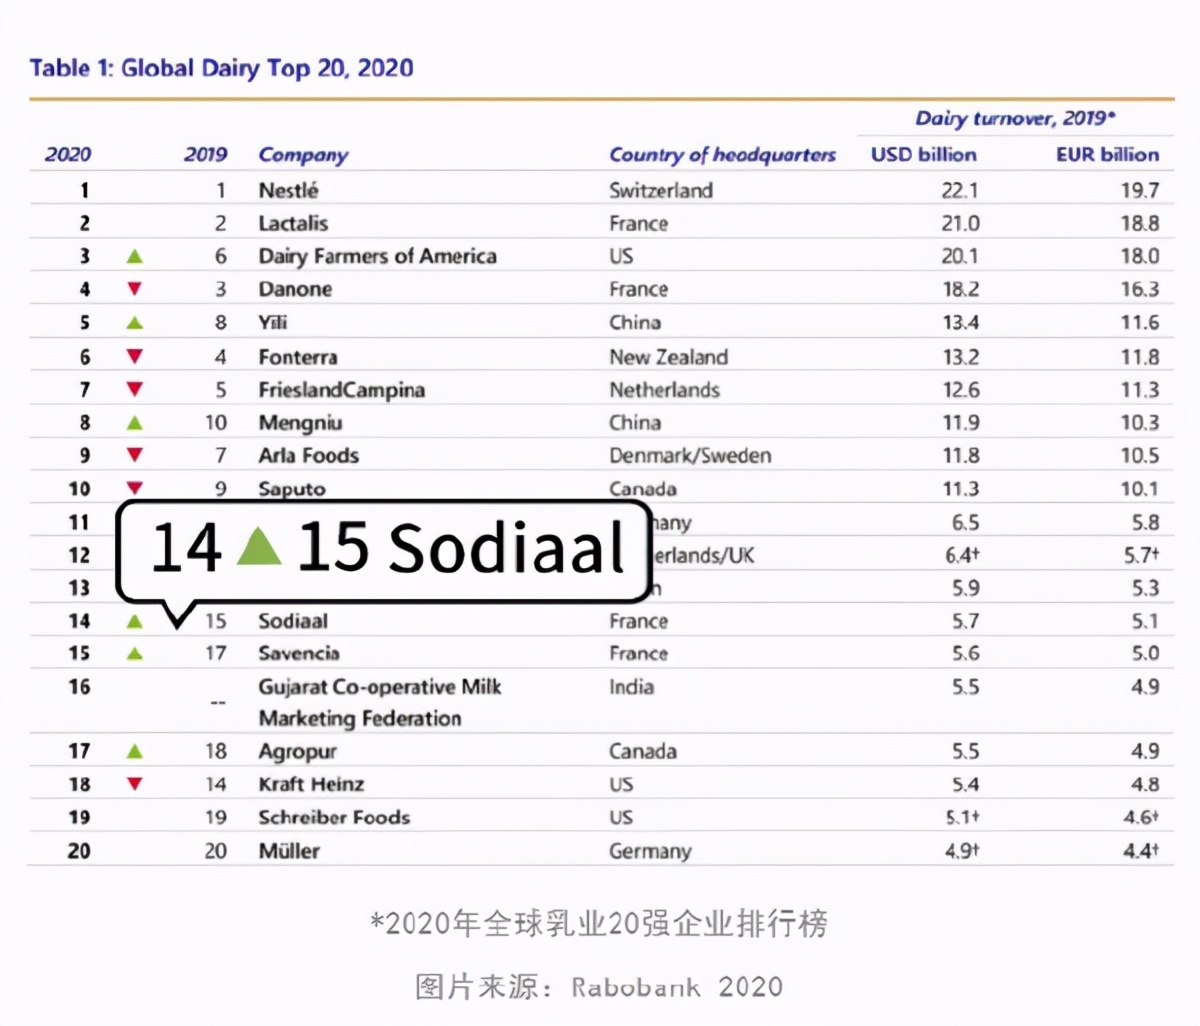
Task: Click the red down arrow in FrieslandCampina's row
Action: pyautogui.click(x=135, y=389)
